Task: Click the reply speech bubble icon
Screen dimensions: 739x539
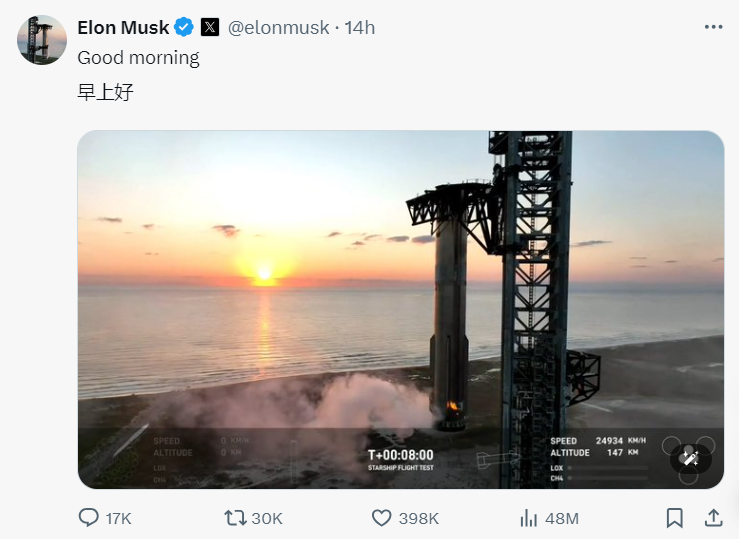Action: pos(89,518)
